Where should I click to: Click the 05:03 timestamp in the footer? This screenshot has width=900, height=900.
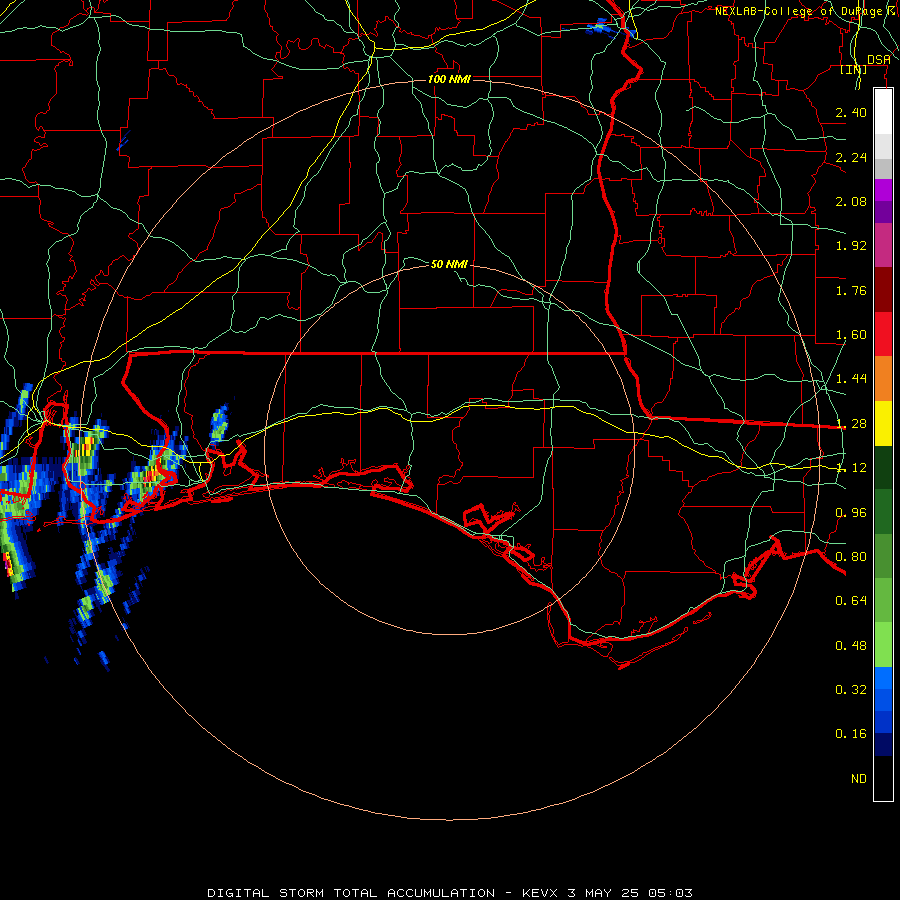670,893
